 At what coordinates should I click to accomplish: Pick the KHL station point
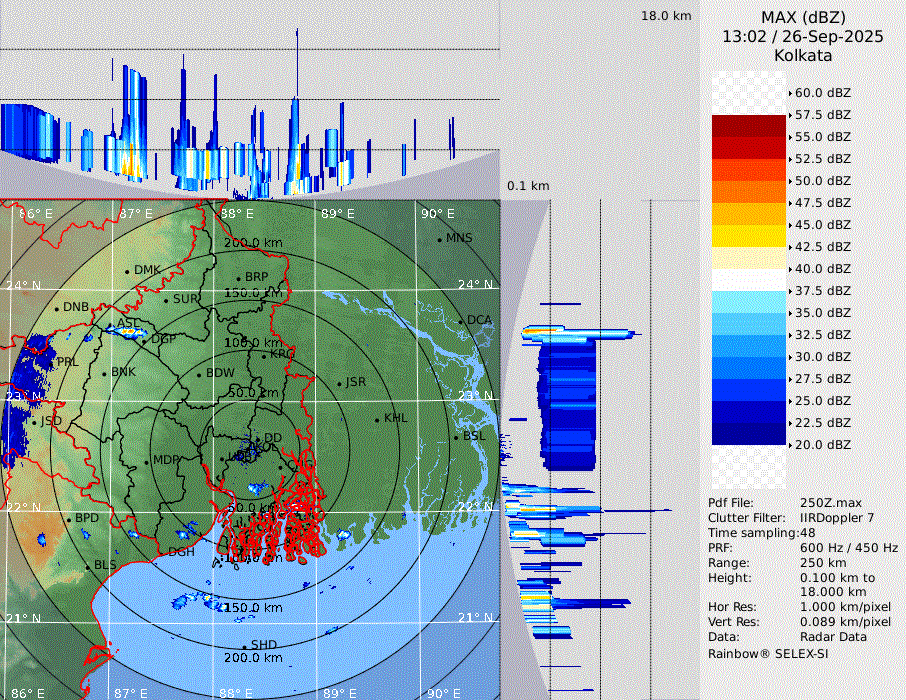click(377, 419)
